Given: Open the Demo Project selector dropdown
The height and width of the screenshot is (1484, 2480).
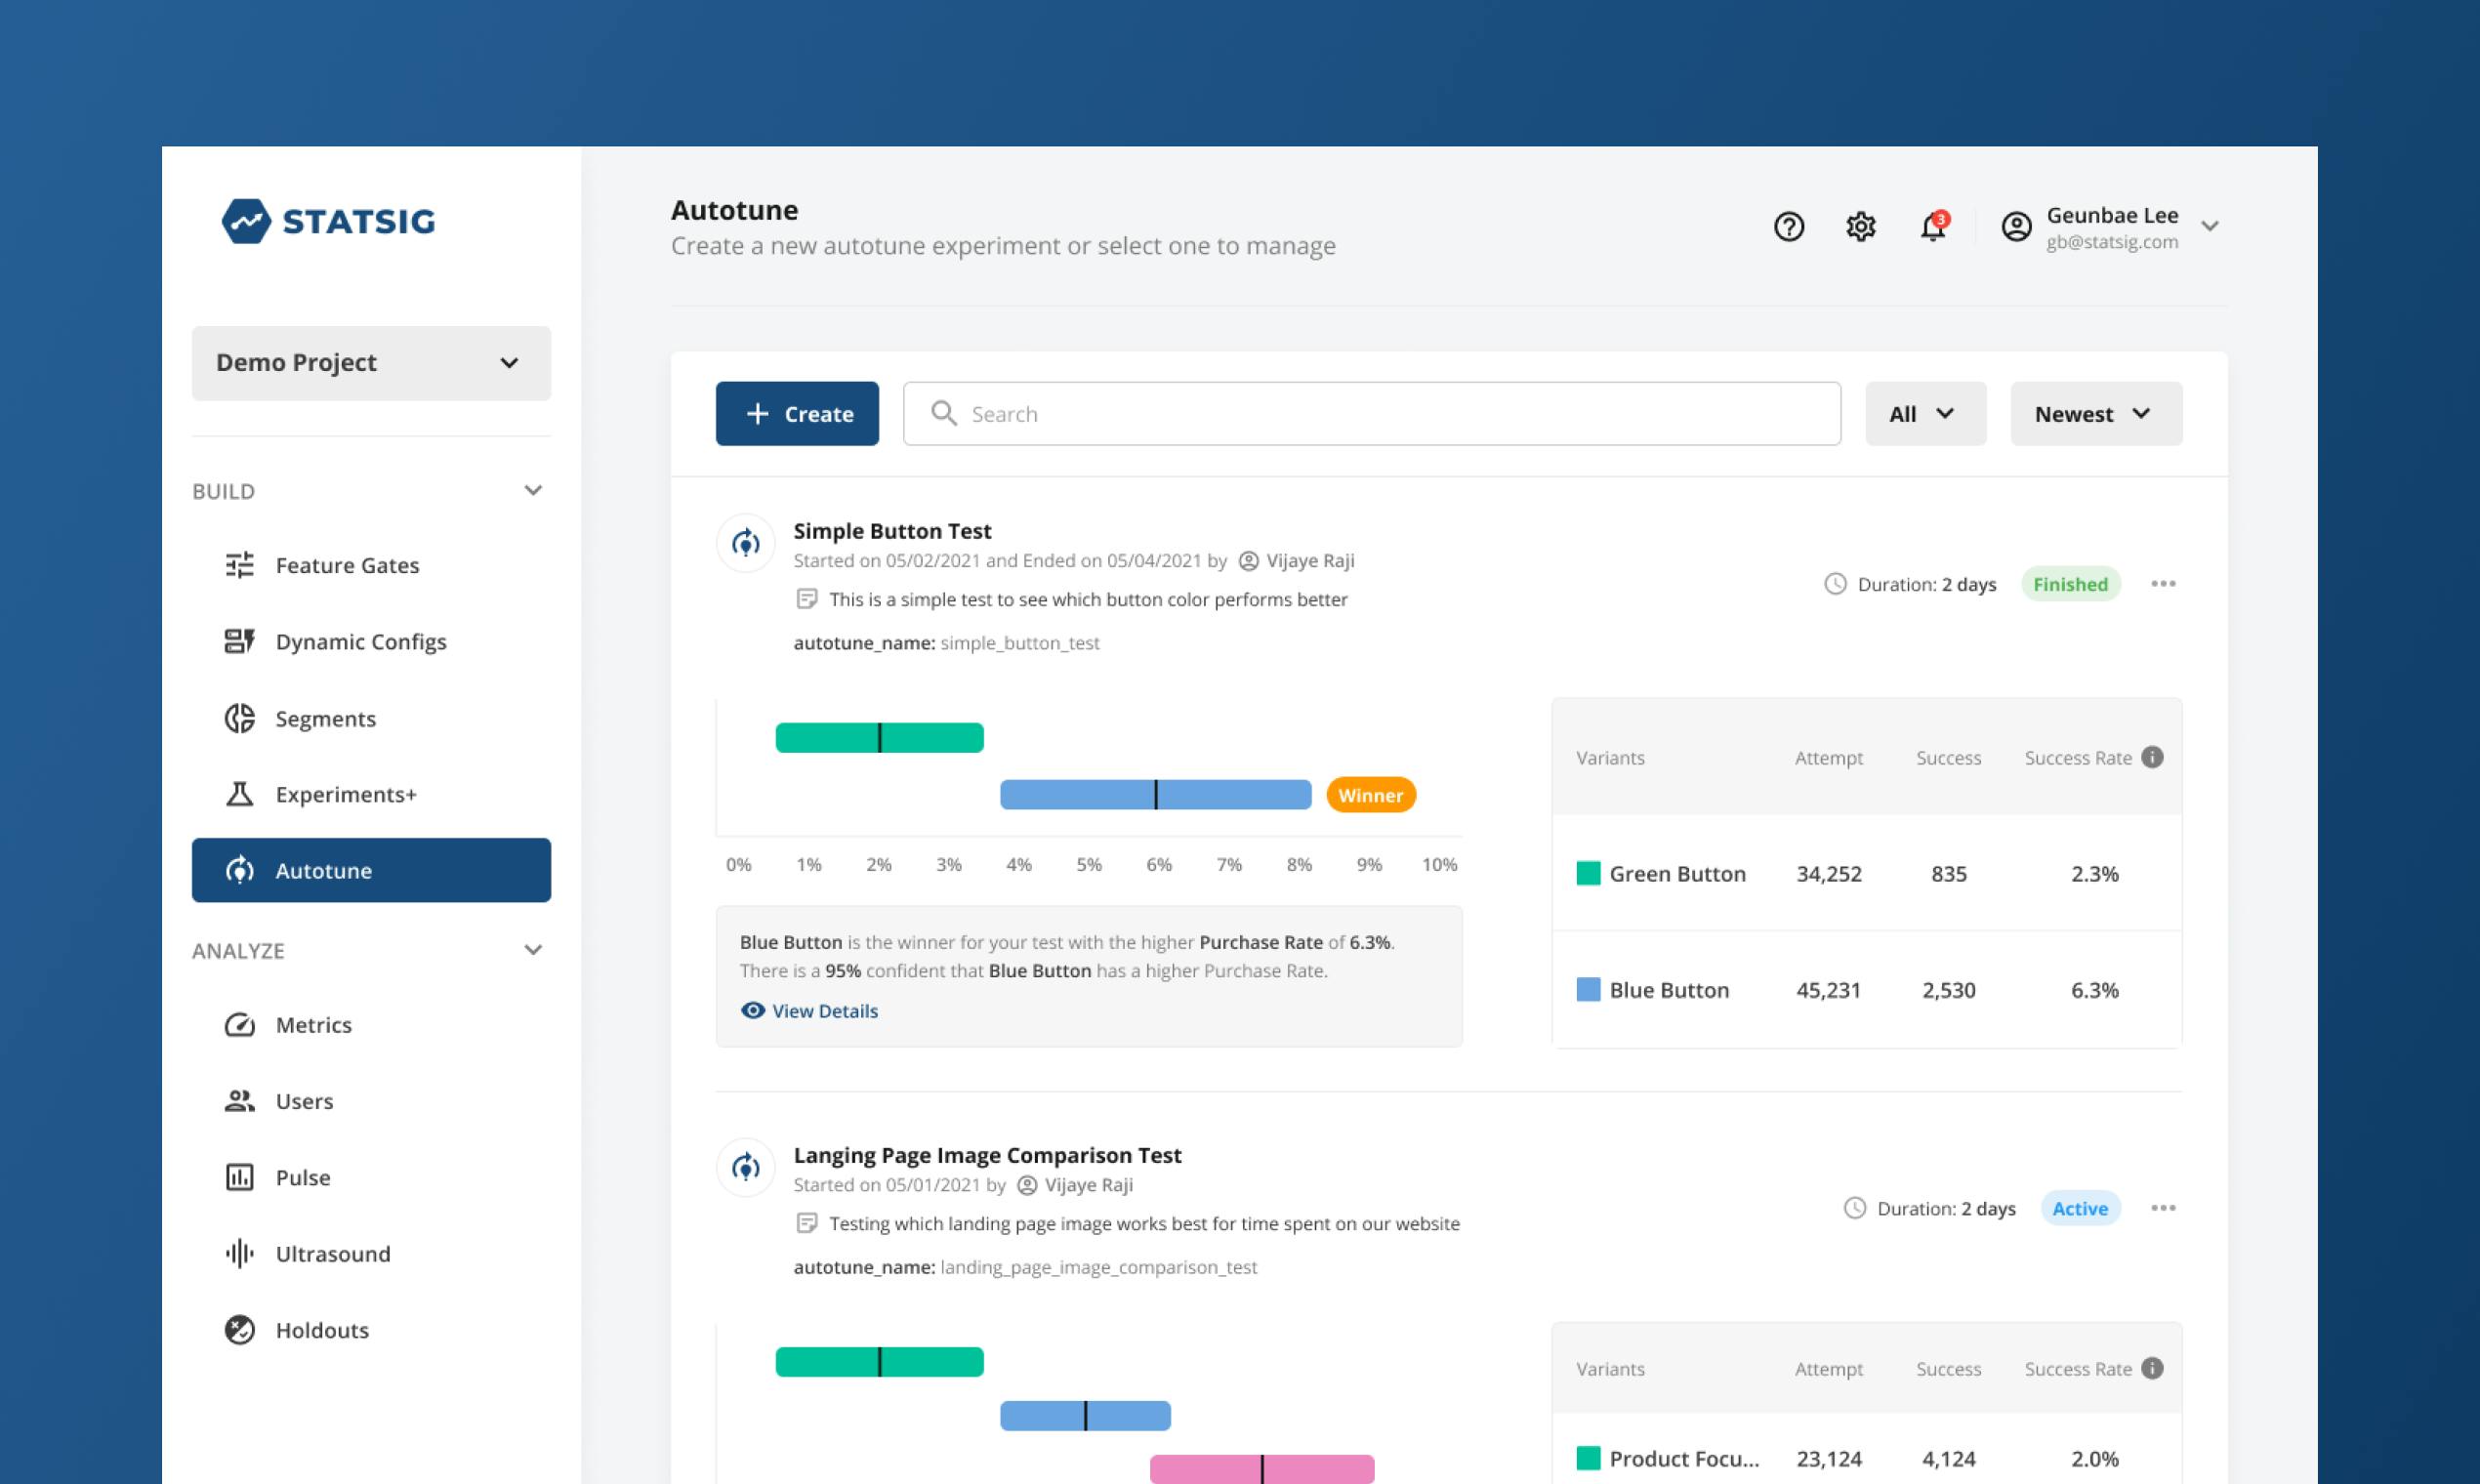Looking at the screenshot, I should click(x=371, y=363).
